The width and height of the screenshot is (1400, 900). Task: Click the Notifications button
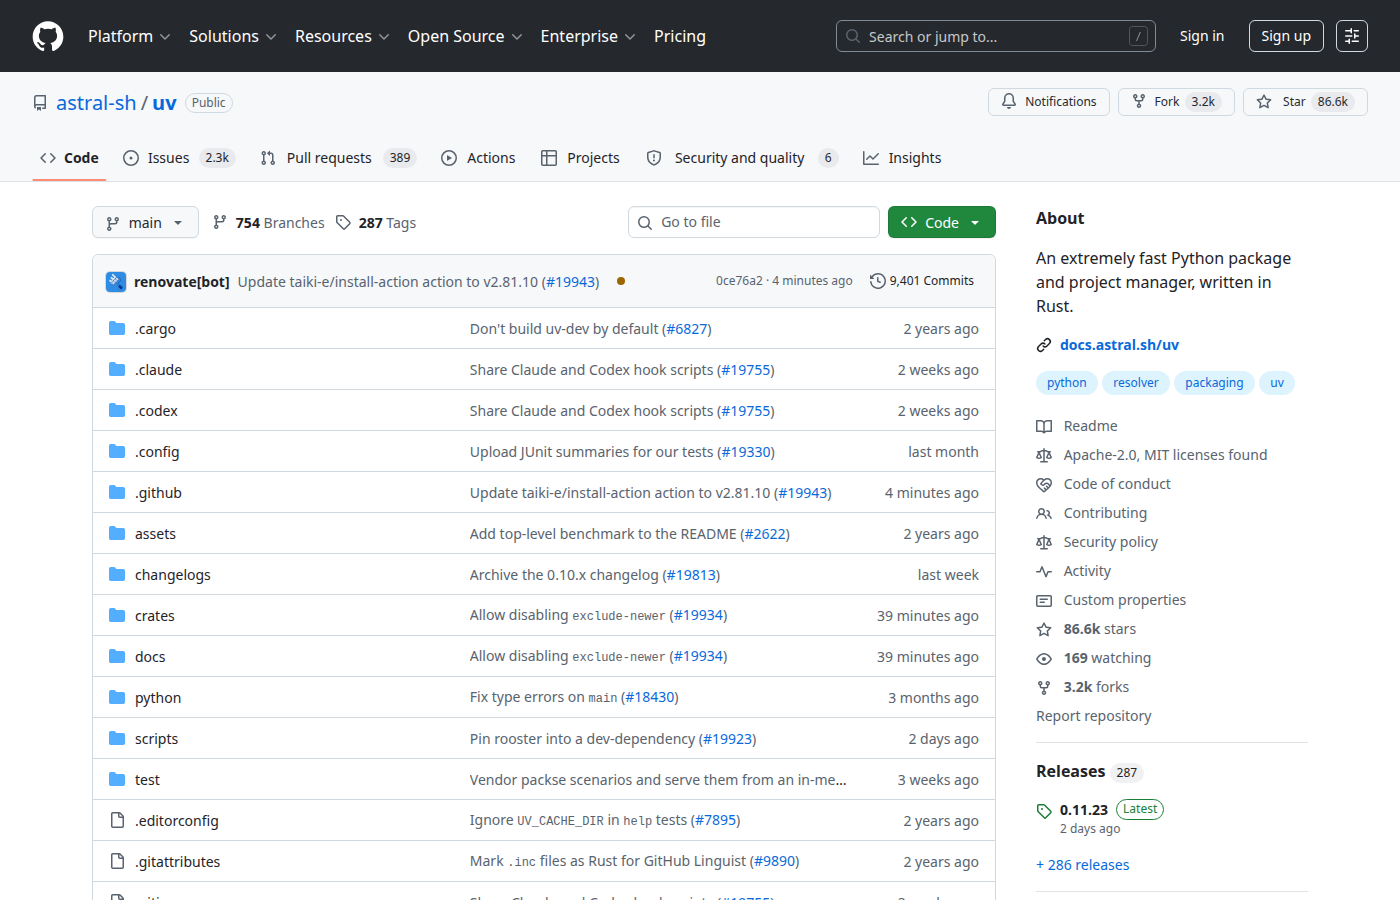pos(1049,102)
